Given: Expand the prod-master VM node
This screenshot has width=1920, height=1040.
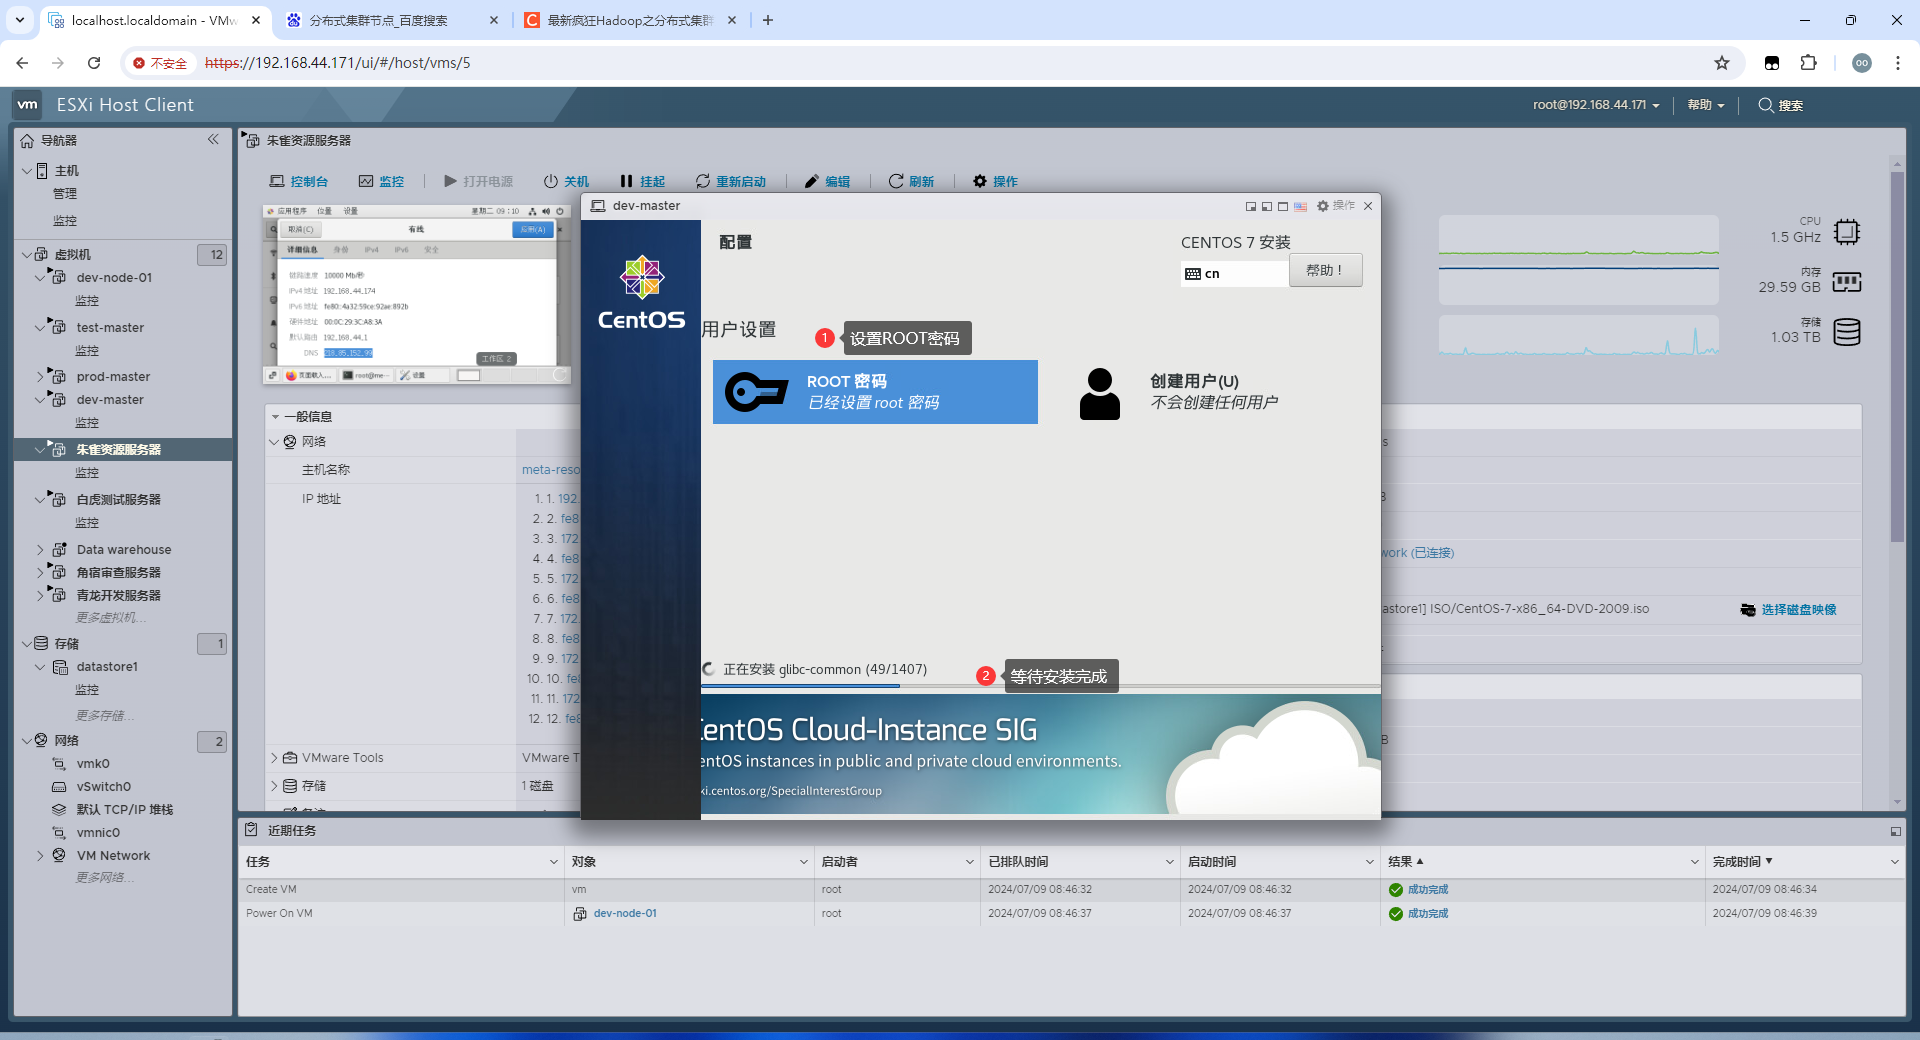Looking at the screenshot, I should [x=40, y=377].
